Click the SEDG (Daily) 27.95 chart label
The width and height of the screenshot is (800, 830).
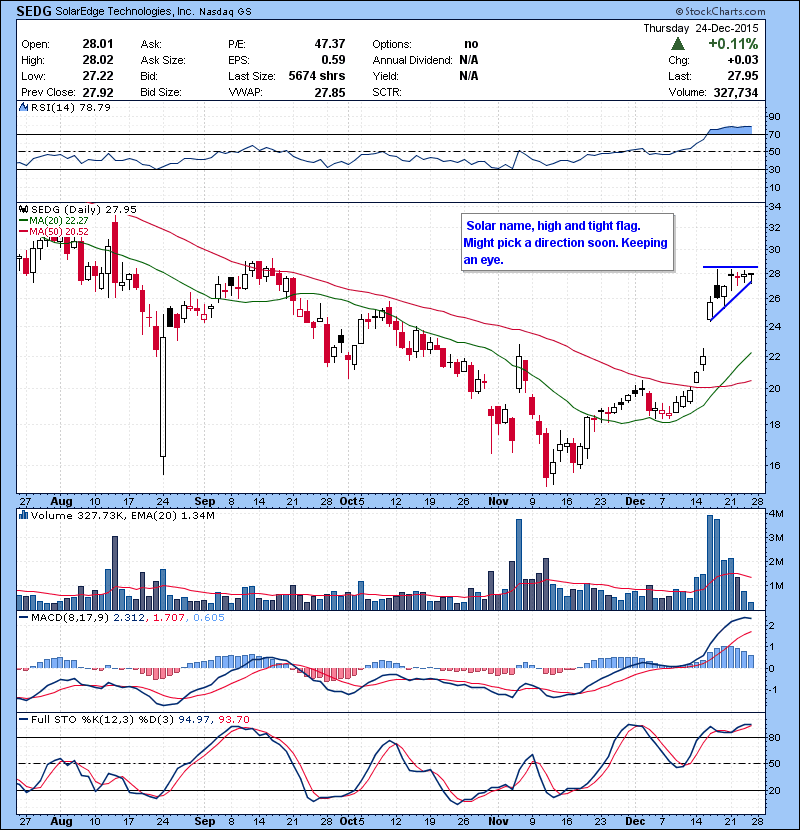[84, 210]
